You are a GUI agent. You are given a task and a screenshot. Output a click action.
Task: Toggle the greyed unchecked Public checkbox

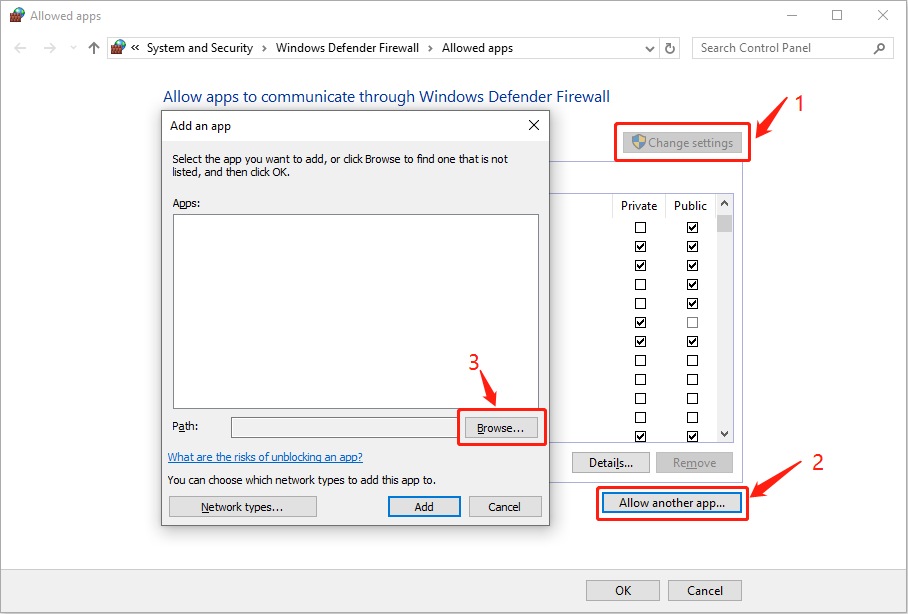pos(692,323)
